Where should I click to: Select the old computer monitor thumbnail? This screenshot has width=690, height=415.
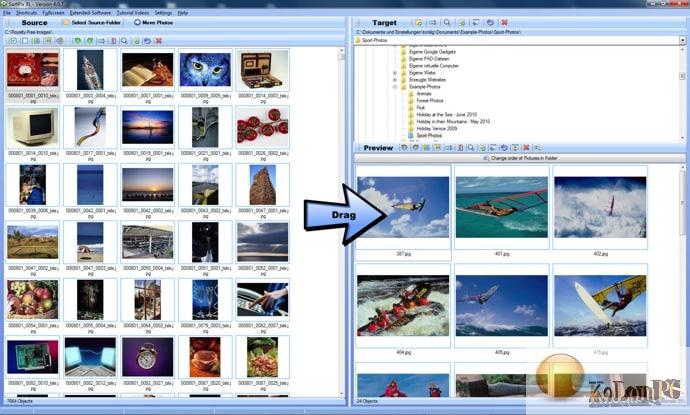coord(33,126)
